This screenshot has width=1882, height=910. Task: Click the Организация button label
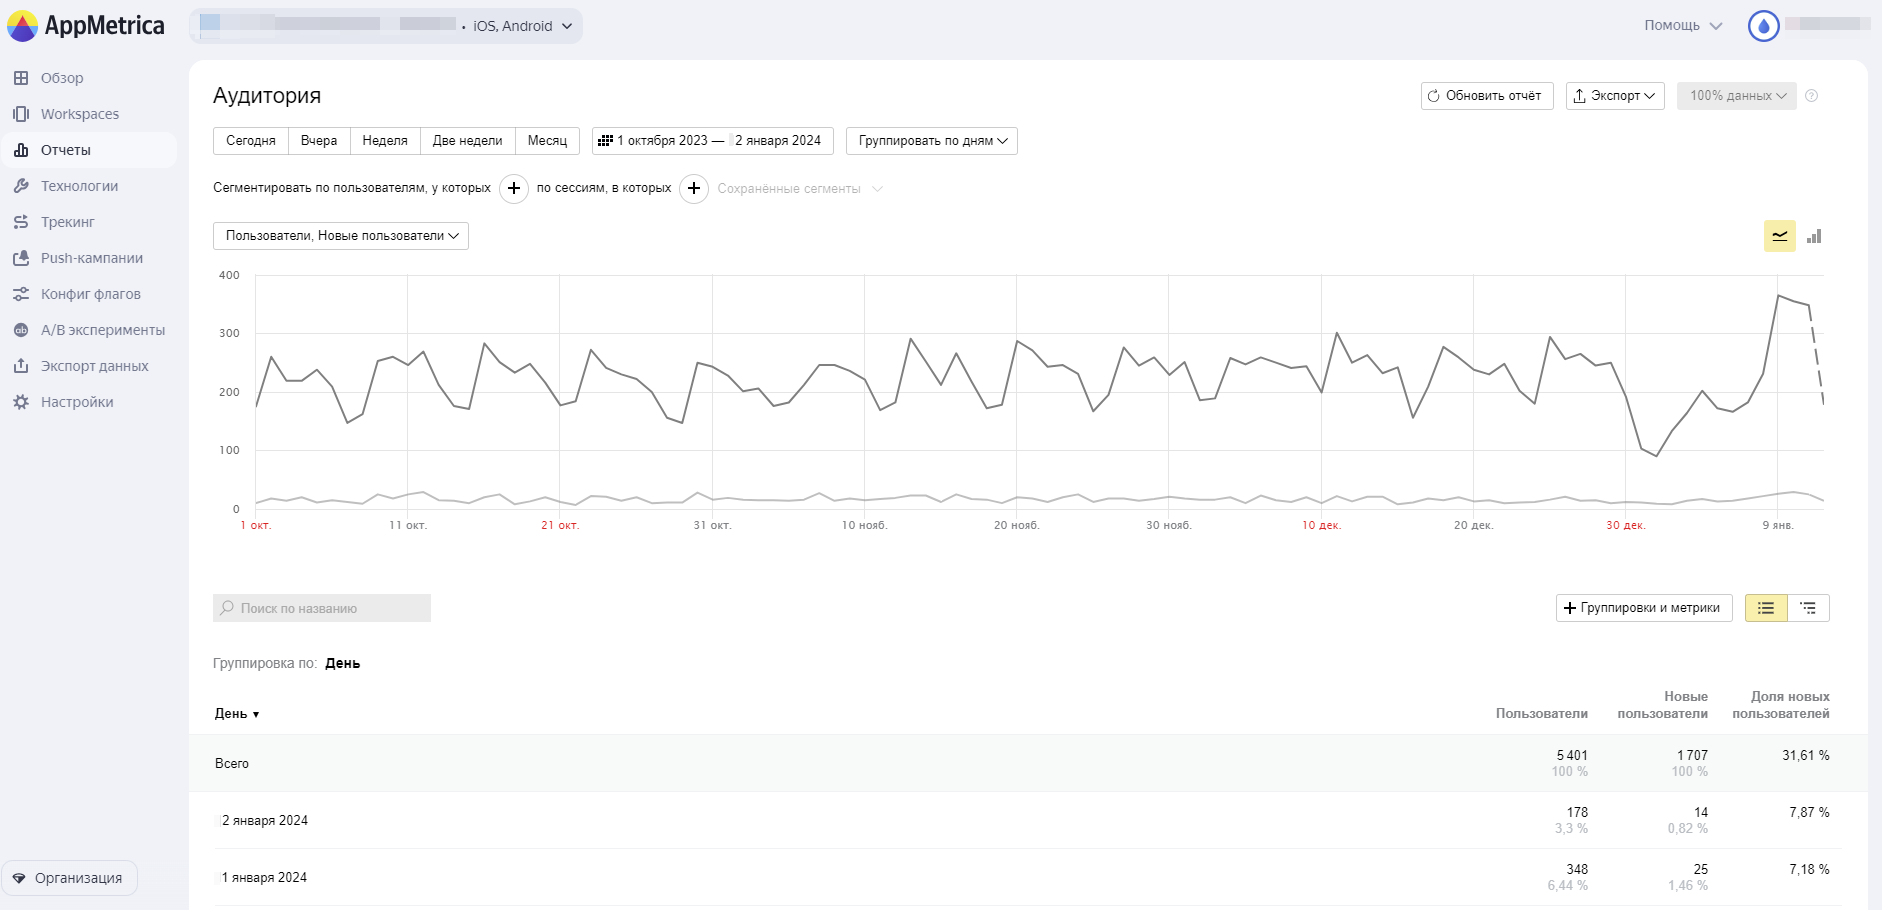click(79, 878)
